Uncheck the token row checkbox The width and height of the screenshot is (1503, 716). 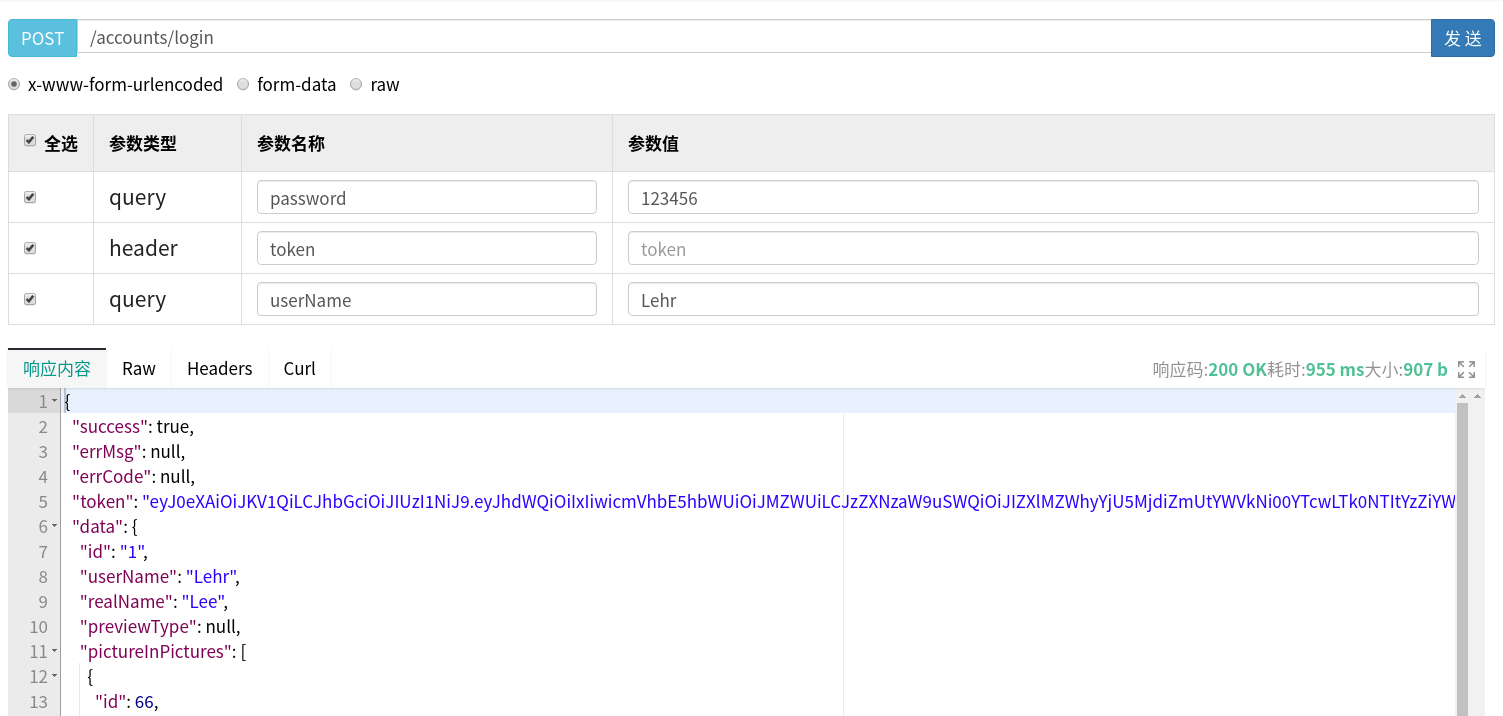click(x=30, y=248)
